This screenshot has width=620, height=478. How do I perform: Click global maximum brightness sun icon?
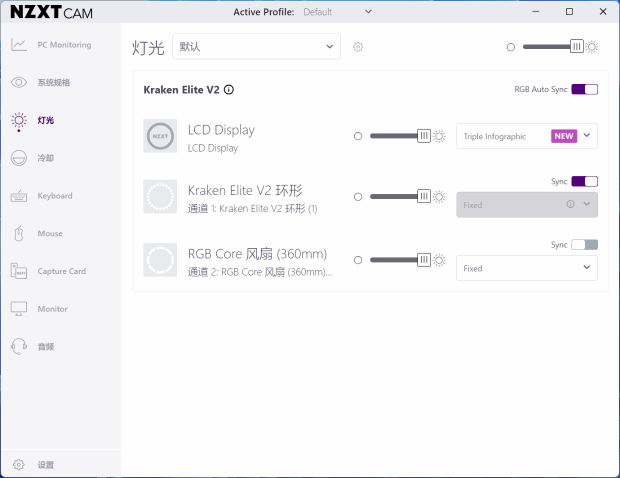(592, 47)
